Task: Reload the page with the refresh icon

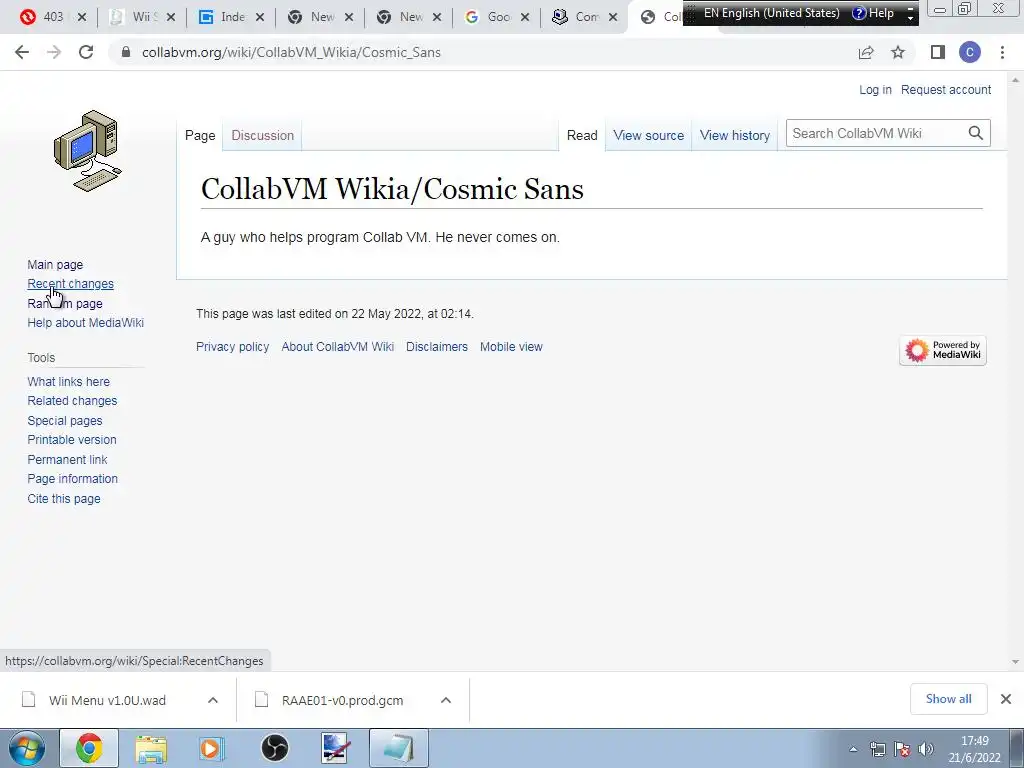Action: (x=86, y=52)
